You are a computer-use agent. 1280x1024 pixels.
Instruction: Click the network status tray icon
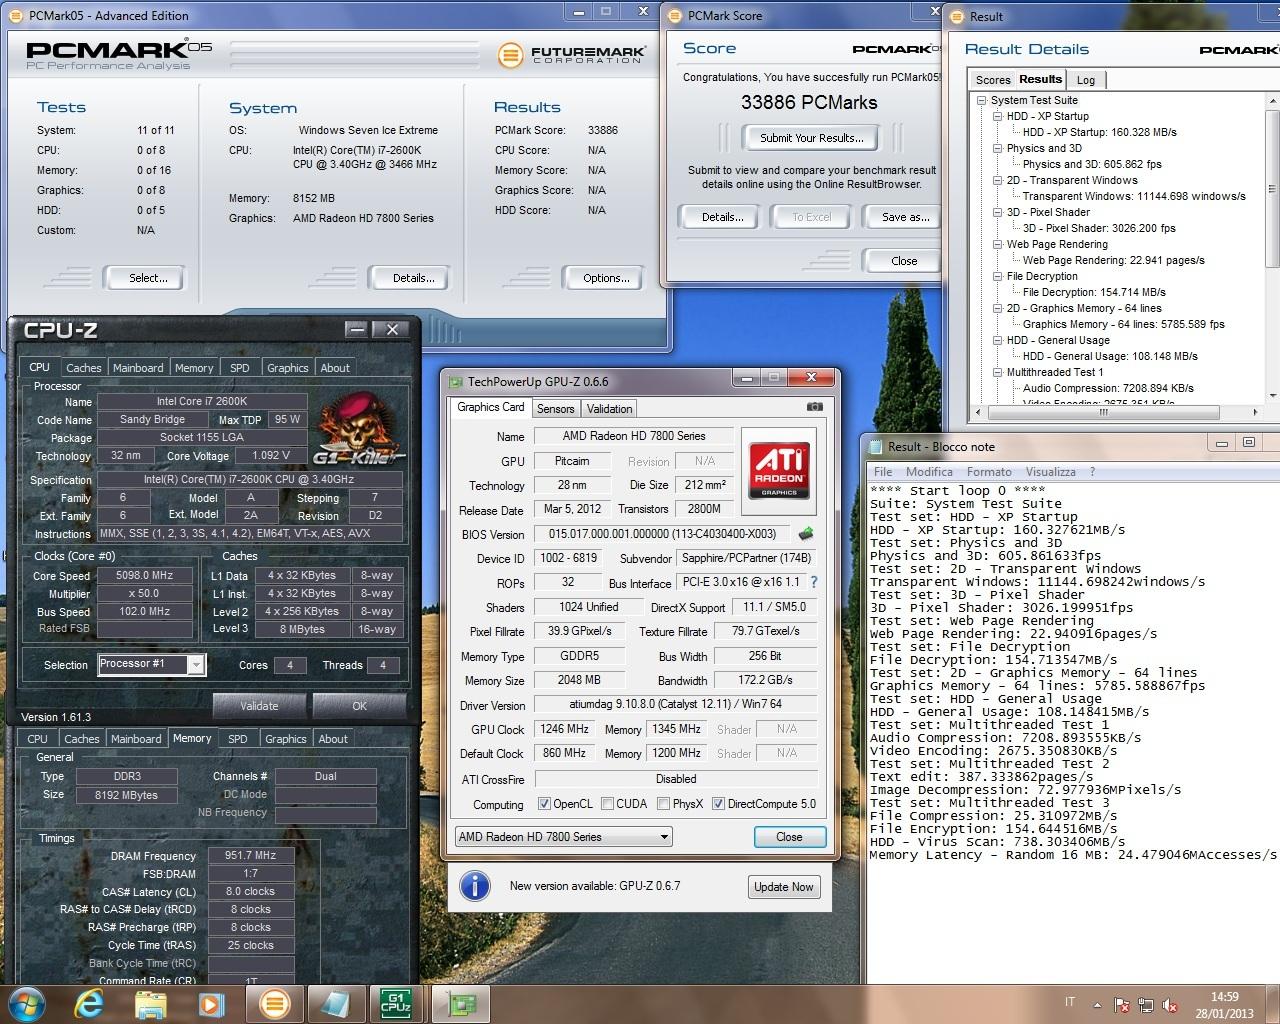[1146, 1005]
